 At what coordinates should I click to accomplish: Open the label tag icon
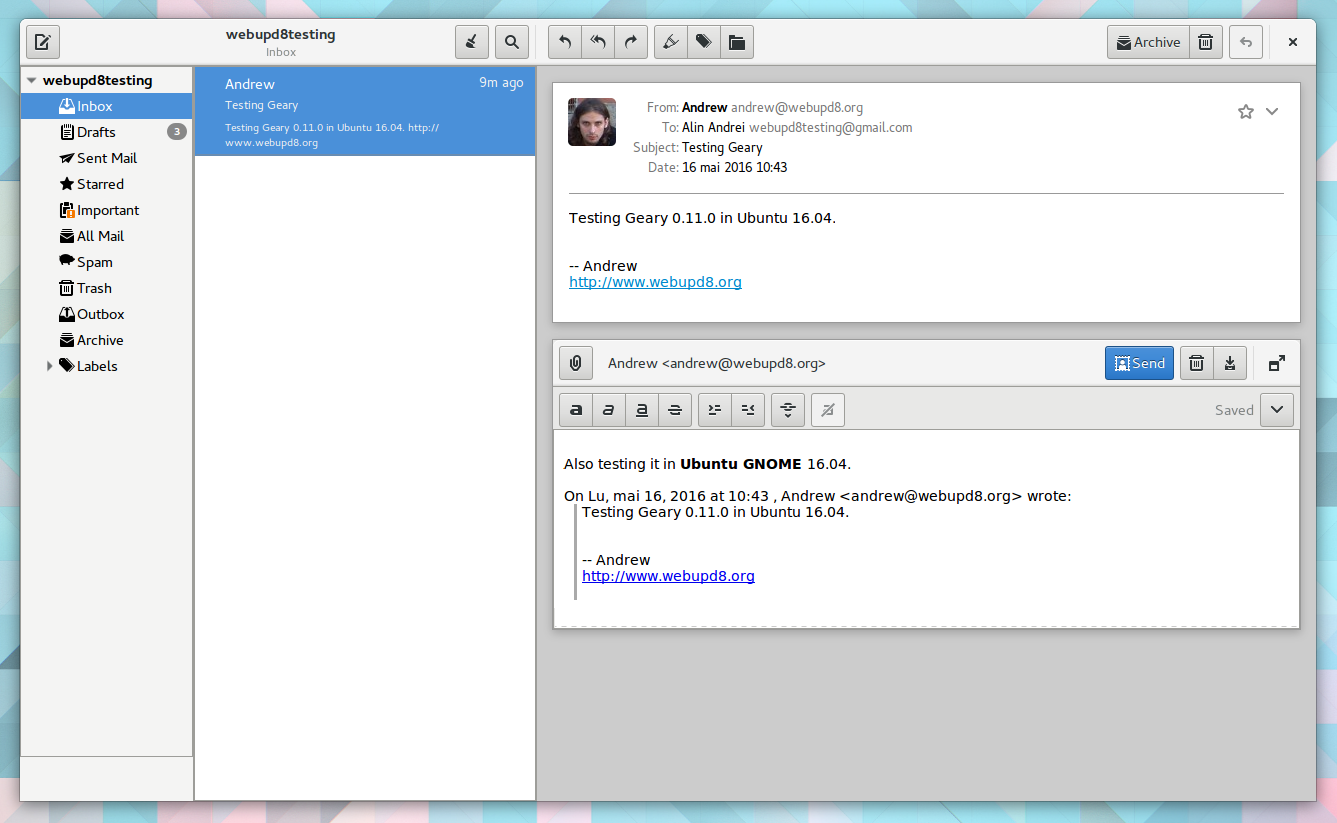[703, 42]
